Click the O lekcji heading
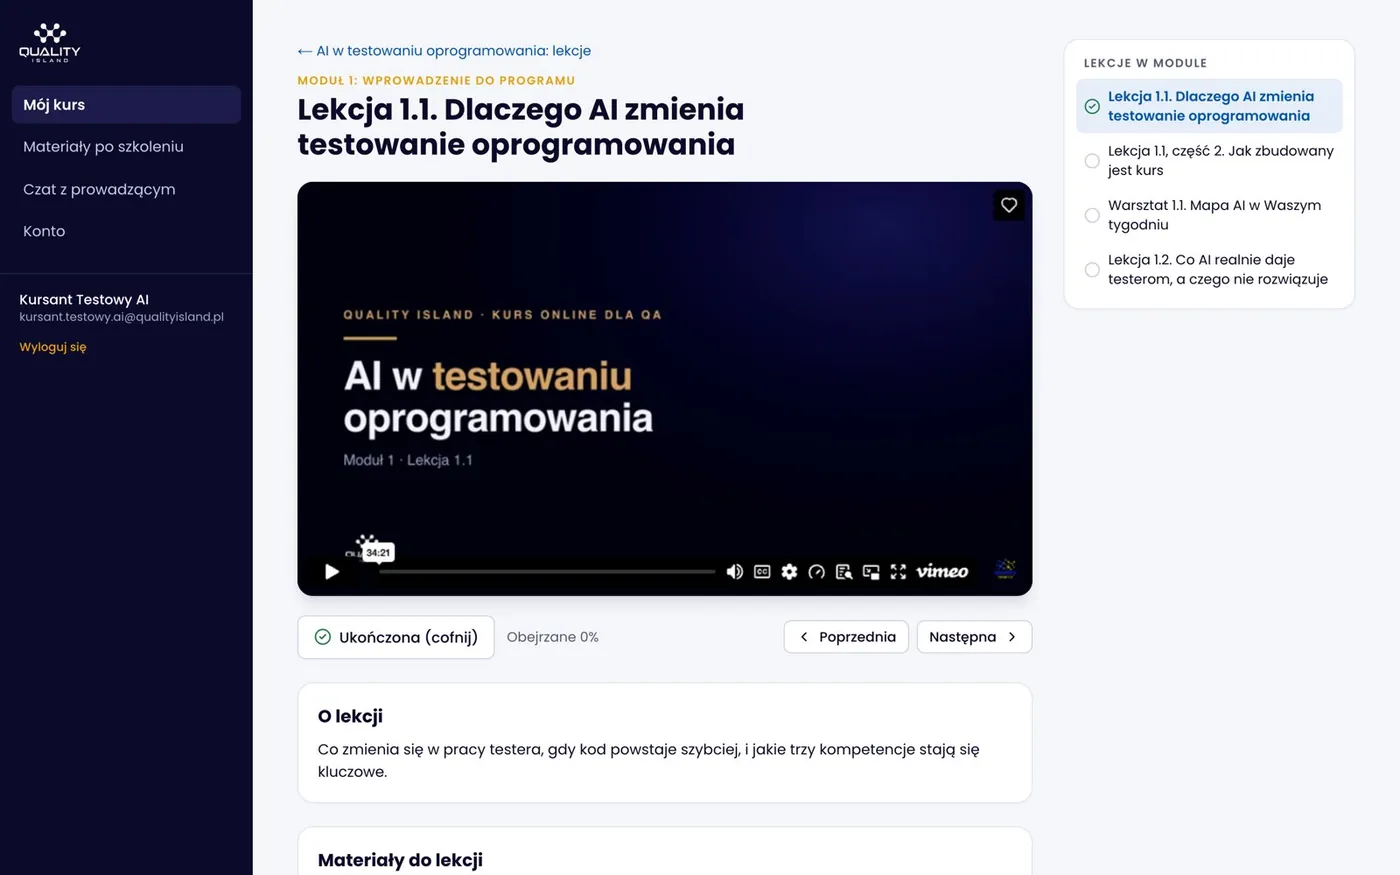 pyautogui.click(x=350, y=716)
